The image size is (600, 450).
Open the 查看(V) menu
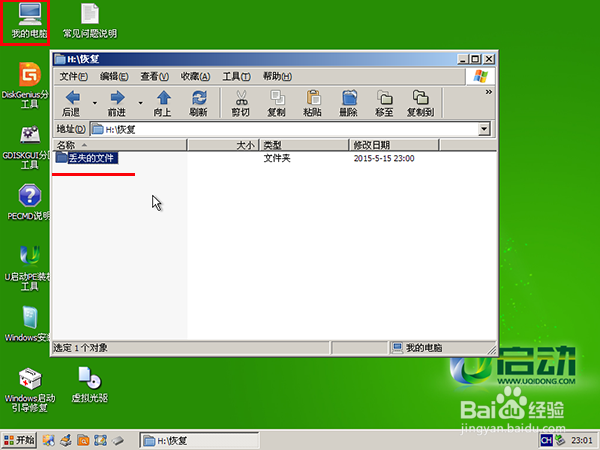tap(154, 77)
